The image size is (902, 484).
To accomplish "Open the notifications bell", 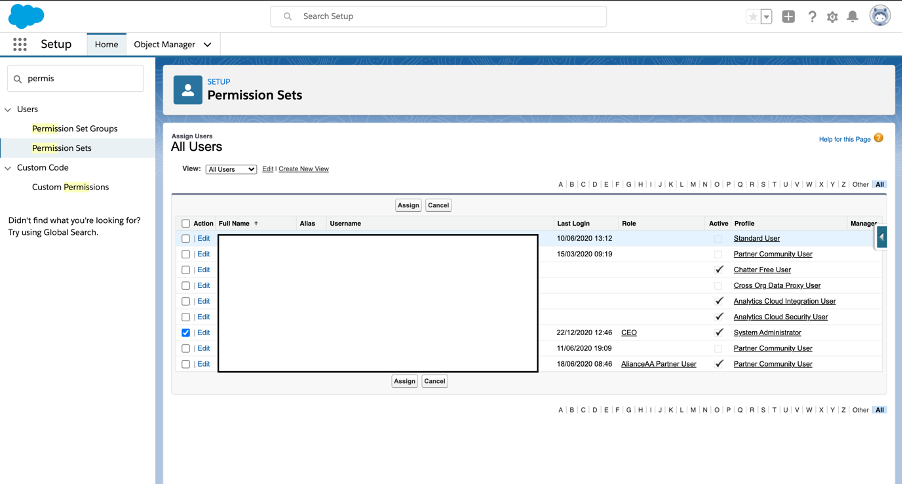I will 853,17.
